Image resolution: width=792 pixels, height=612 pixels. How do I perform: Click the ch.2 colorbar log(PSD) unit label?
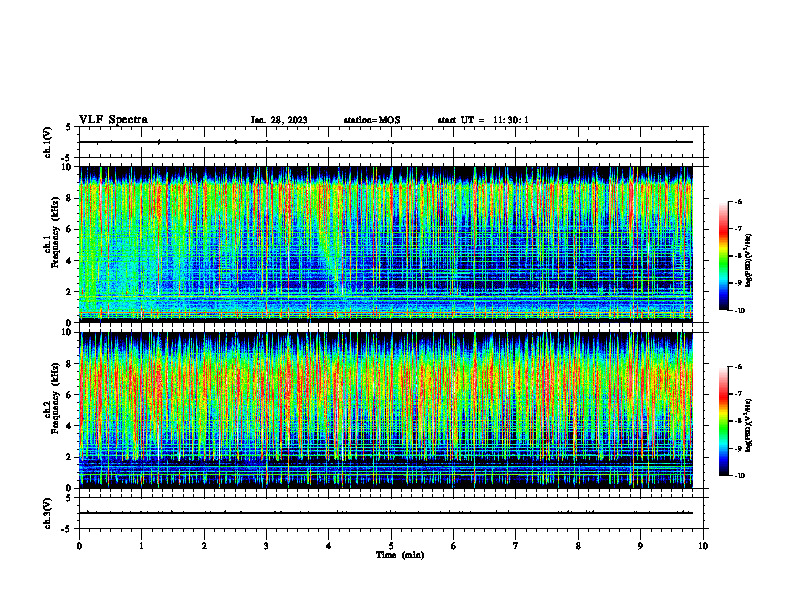(x=749, y=425)
